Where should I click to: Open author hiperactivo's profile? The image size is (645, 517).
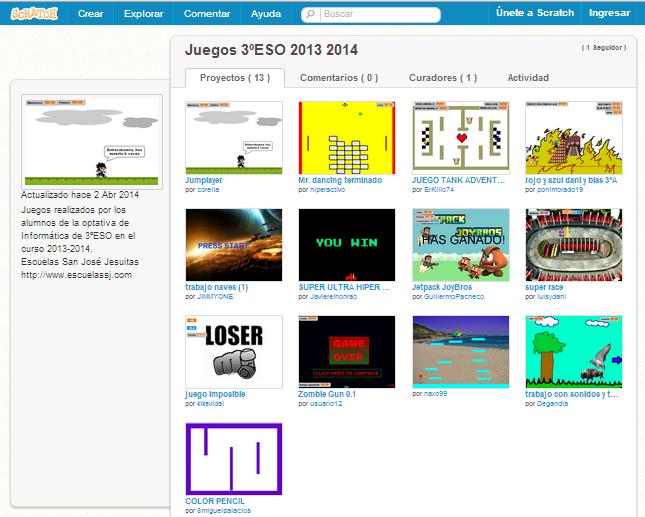327,190
